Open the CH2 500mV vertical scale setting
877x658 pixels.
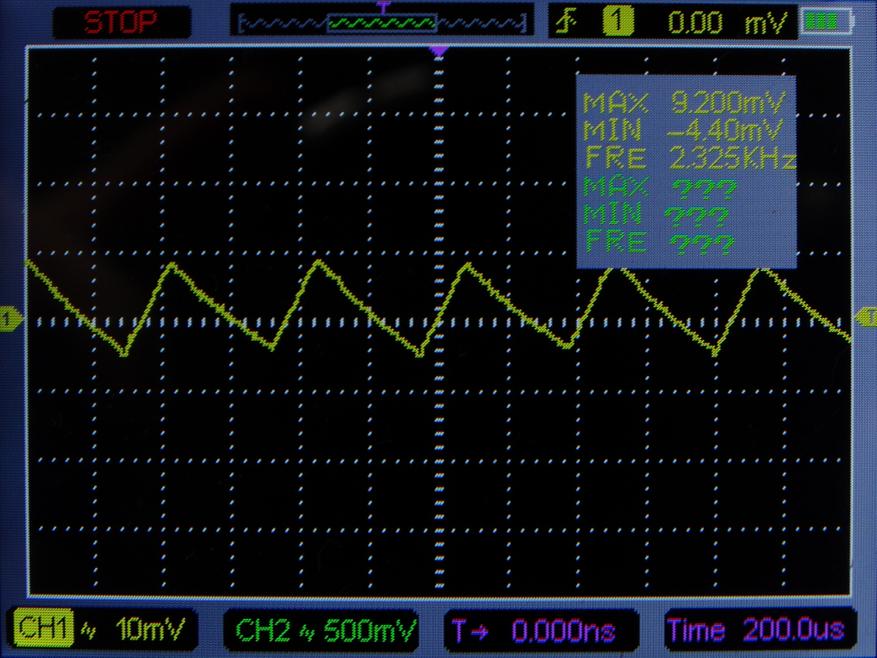[x=366, y=630]
